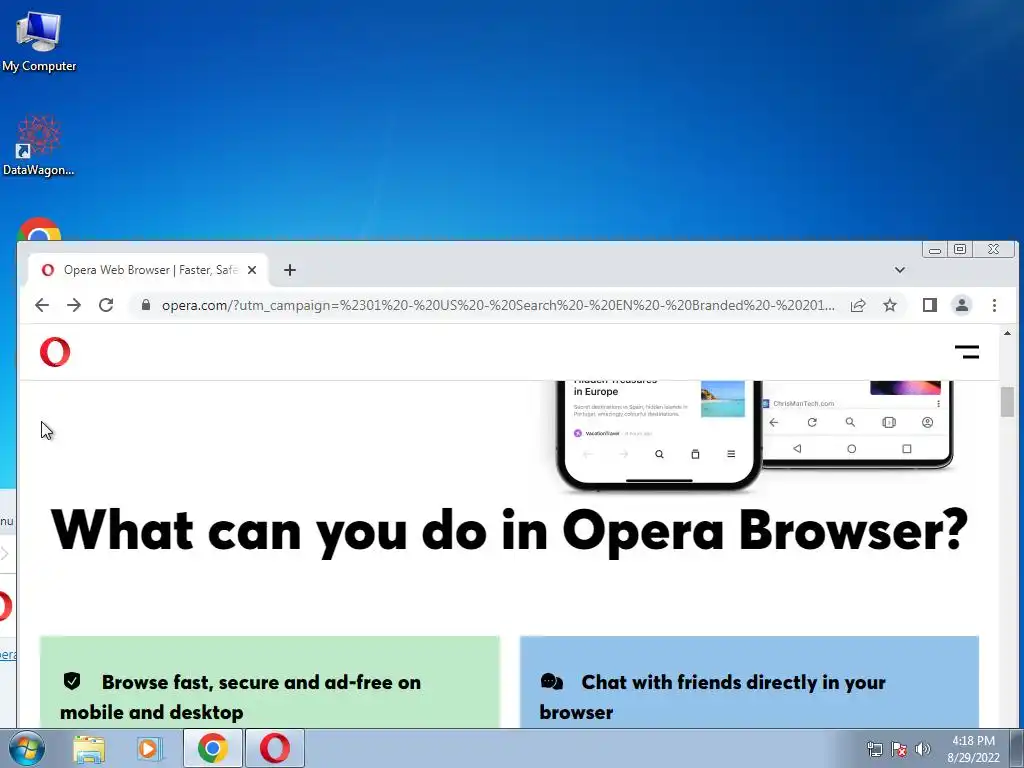Open 'Chat with friends directly' card
The width and height of the screenshot is (1024, 768).
click(x=750, y=682)
